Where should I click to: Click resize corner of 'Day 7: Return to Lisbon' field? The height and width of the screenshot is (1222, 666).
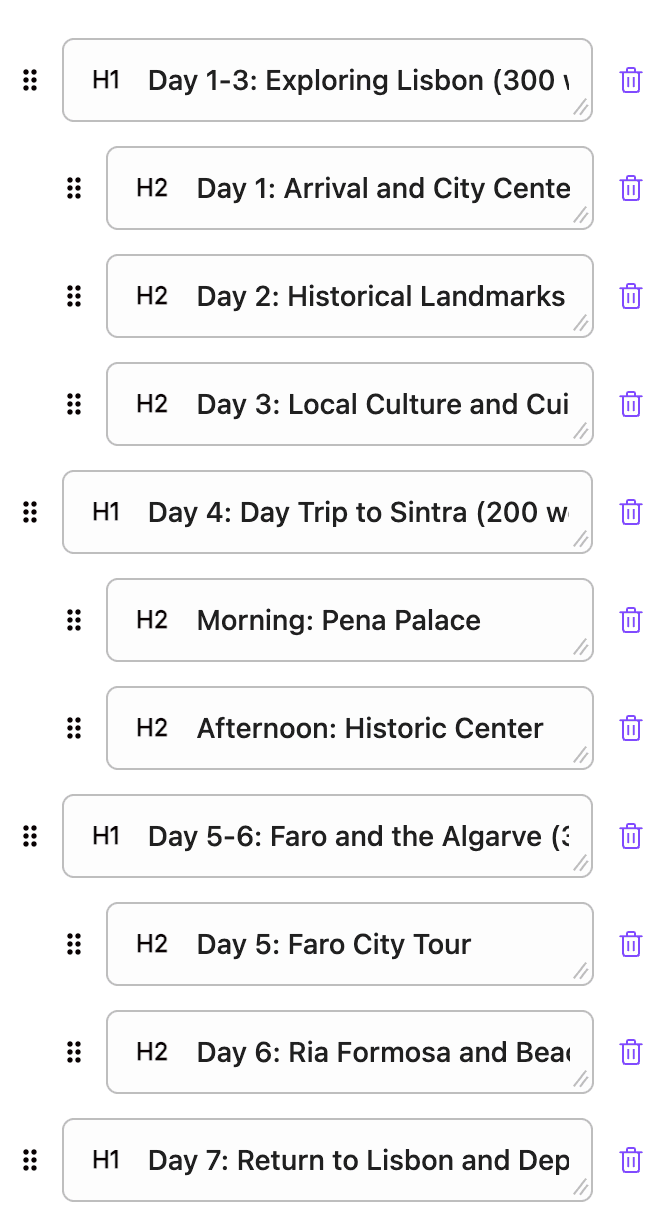(x=581, y=1188)
